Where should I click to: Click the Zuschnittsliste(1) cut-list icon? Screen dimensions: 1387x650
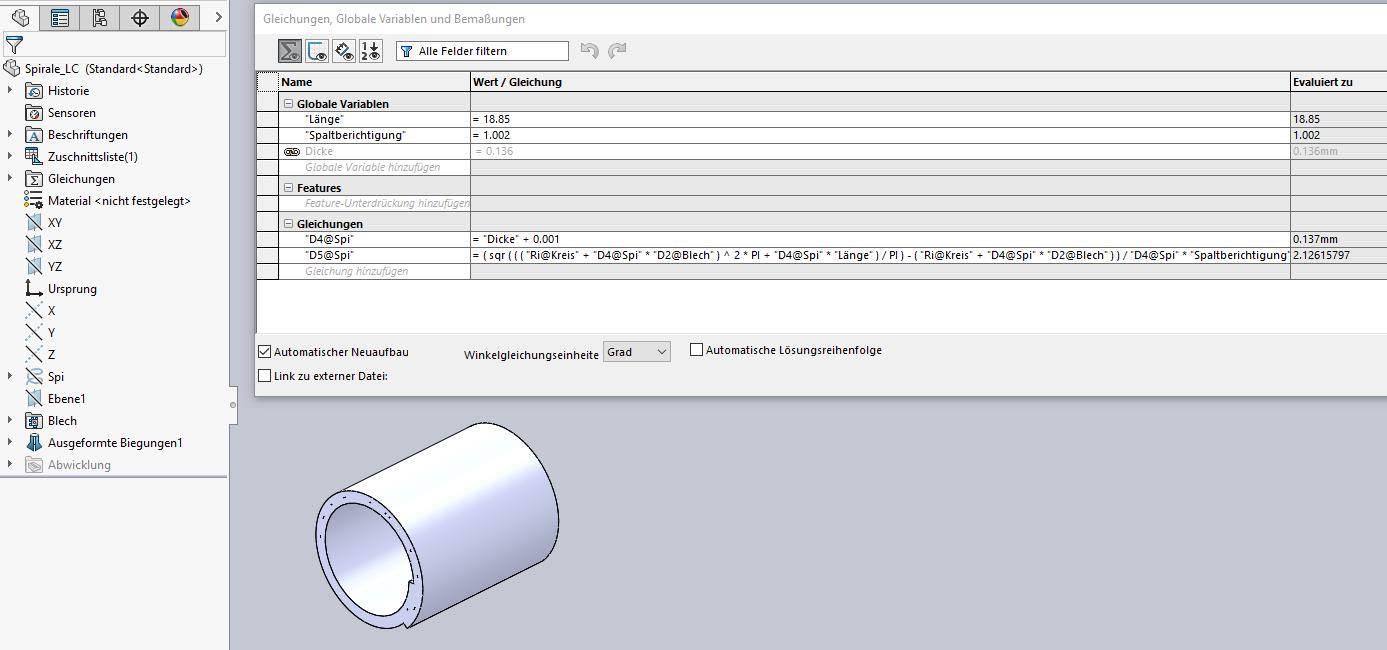[34, 157]
